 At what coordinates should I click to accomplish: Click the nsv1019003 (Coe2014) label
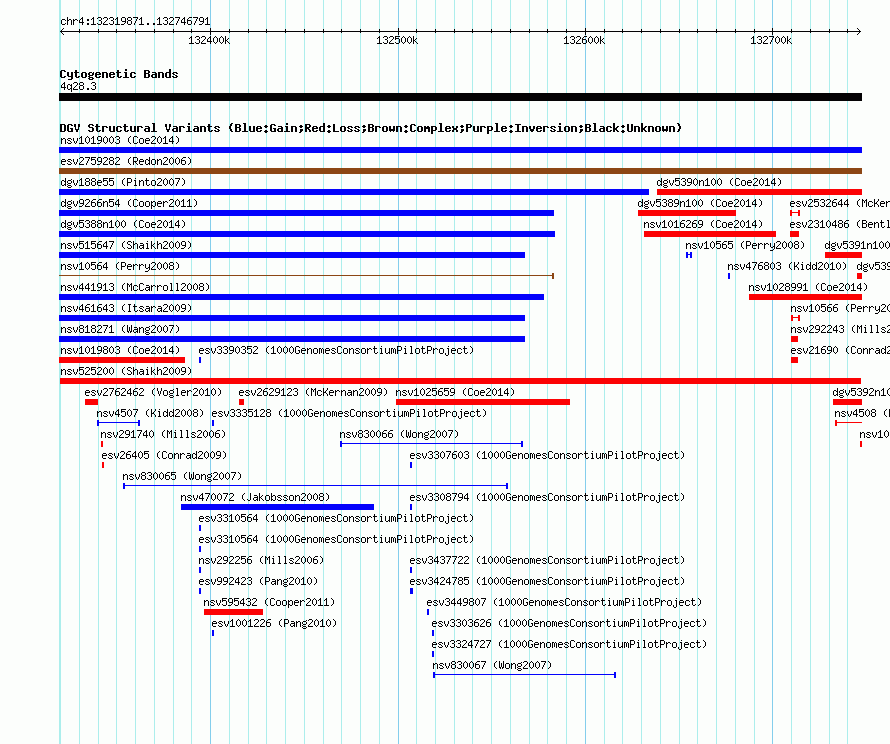pyautogui.click(x=120, y=140)
